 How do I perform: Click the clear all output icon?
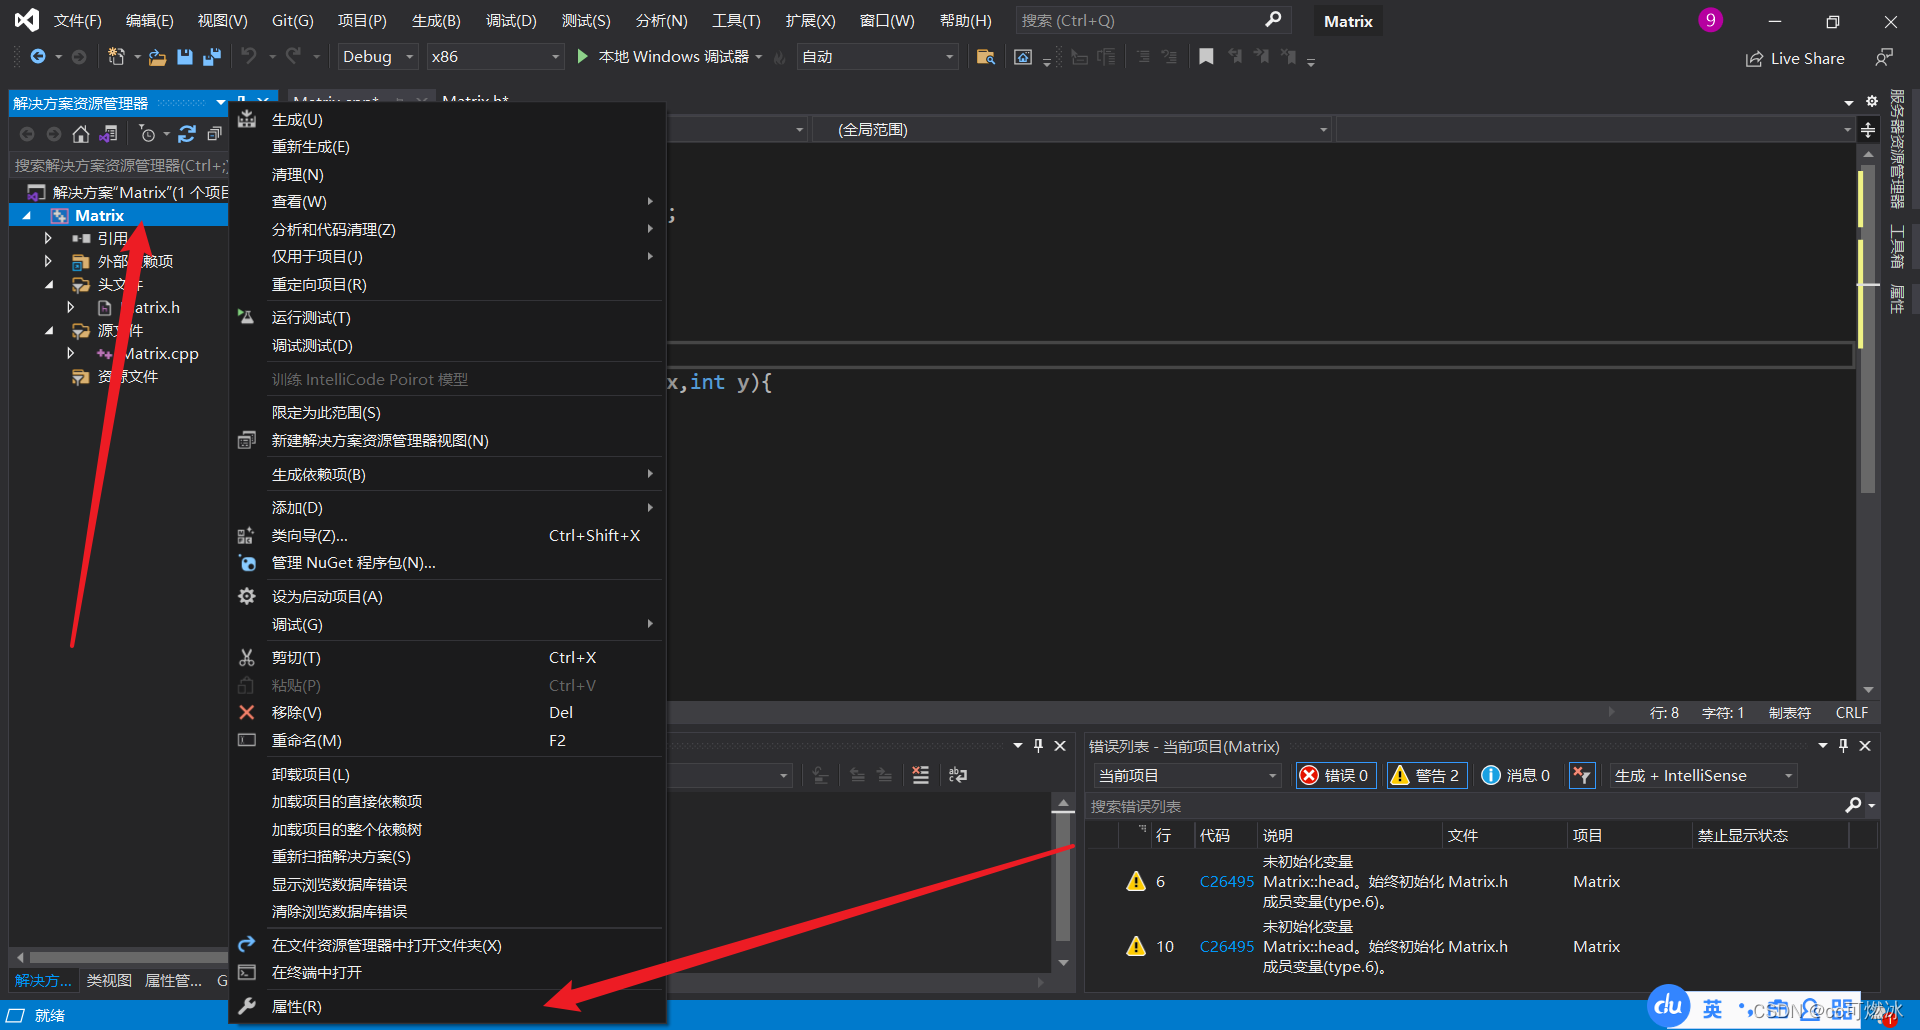tap(921, 775)
